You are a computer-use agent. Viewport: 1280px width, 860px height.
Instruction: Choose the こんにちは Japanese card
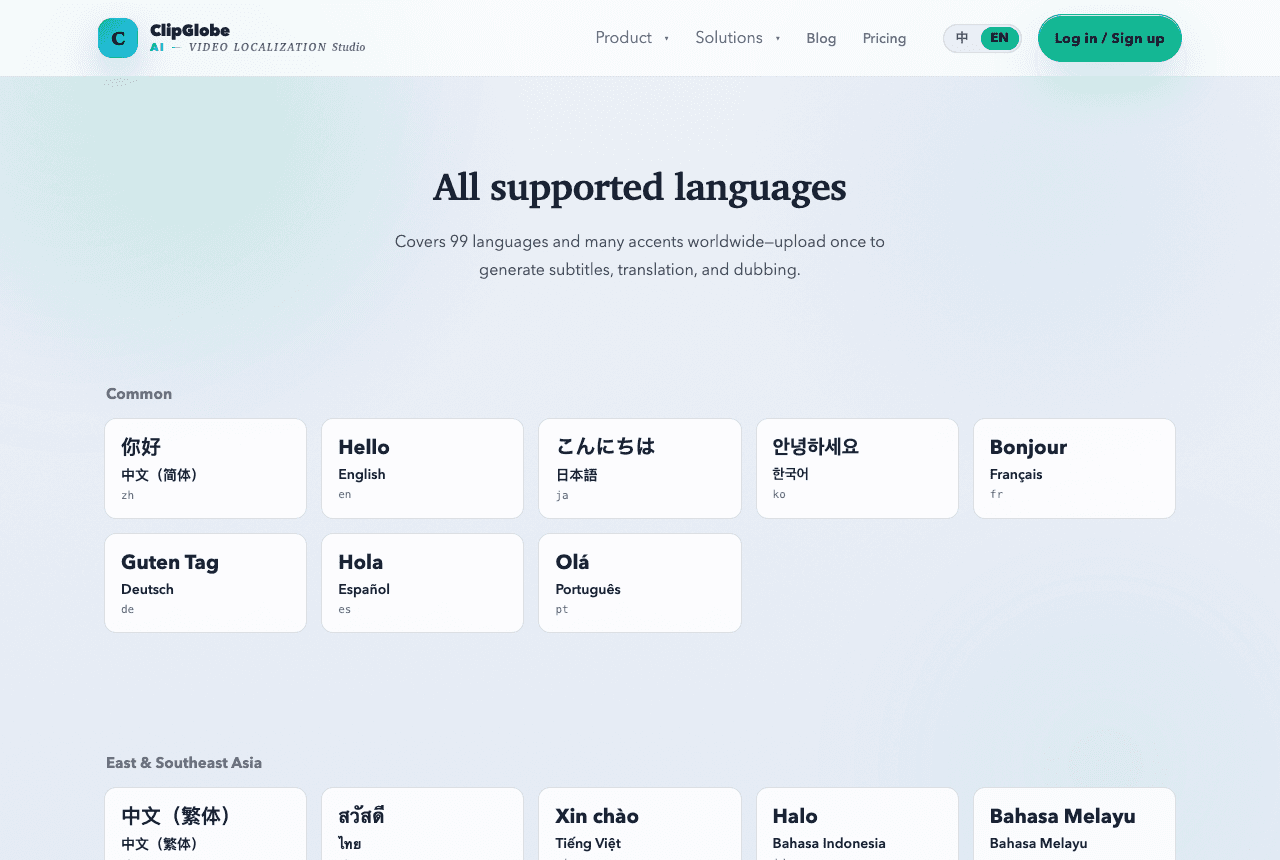[640, 468]
